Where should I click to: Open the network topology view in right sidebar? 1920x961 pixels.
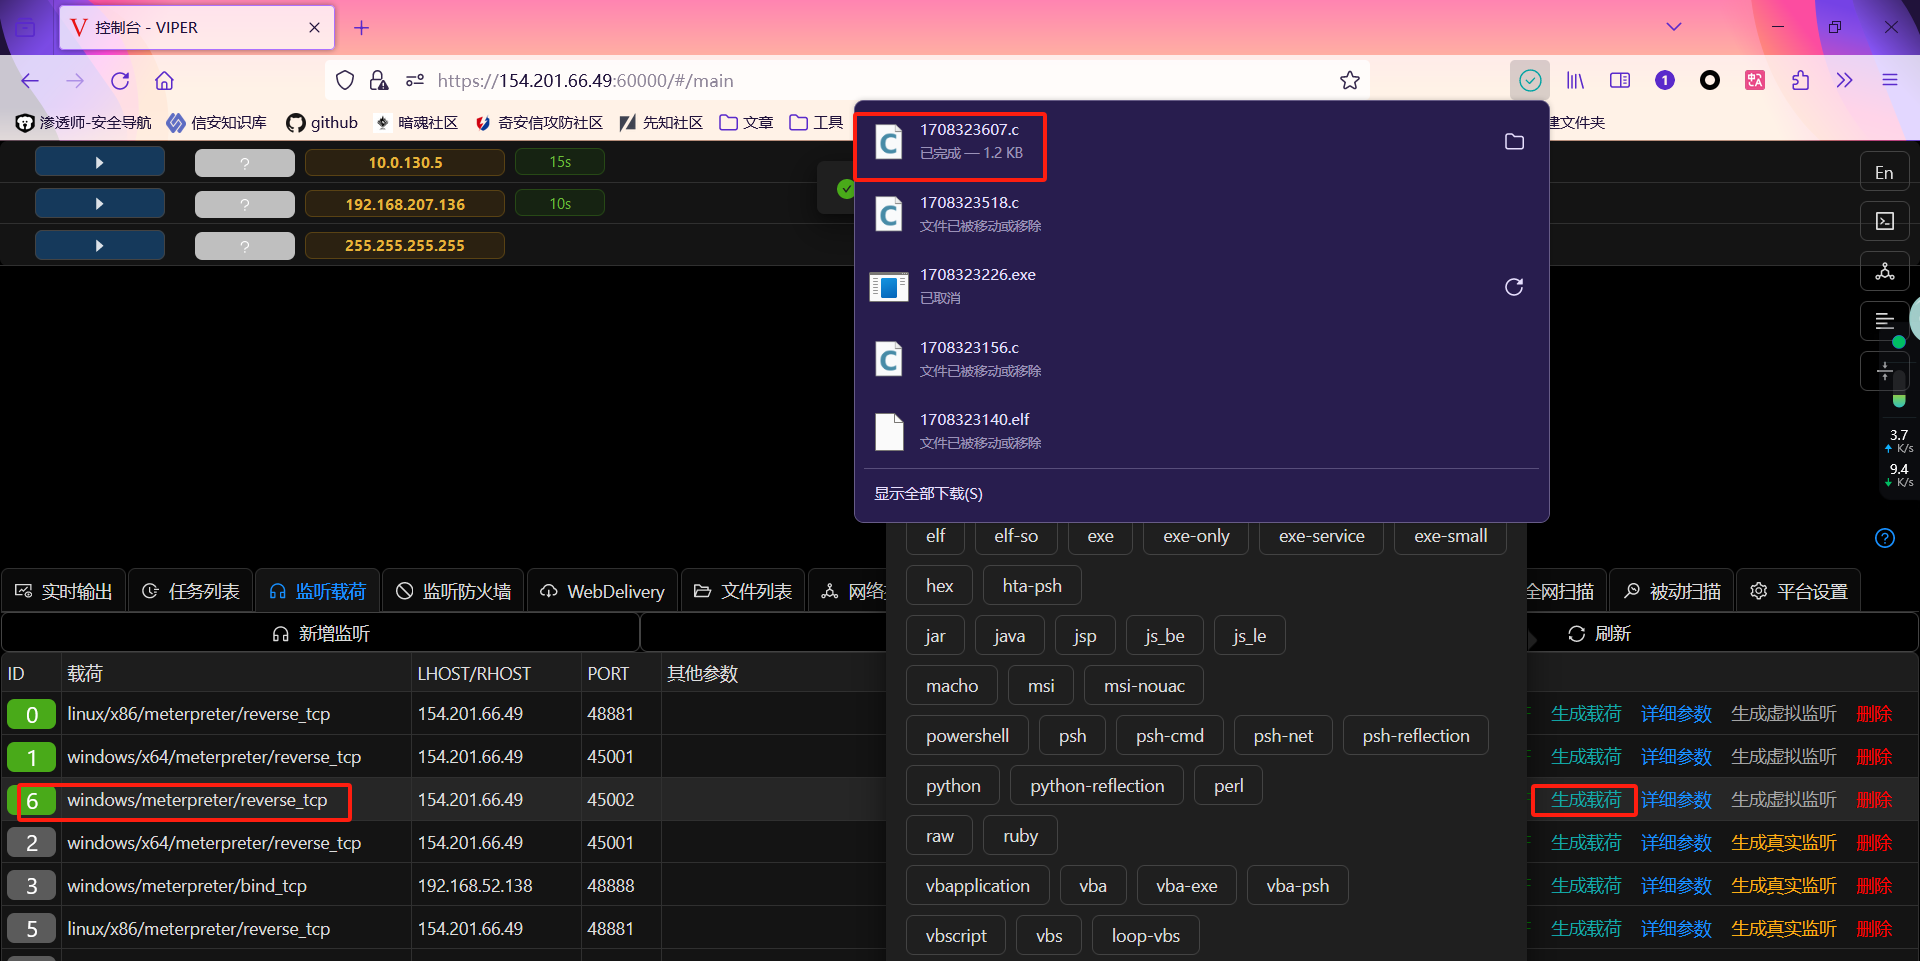click(x=1884, y=270)
